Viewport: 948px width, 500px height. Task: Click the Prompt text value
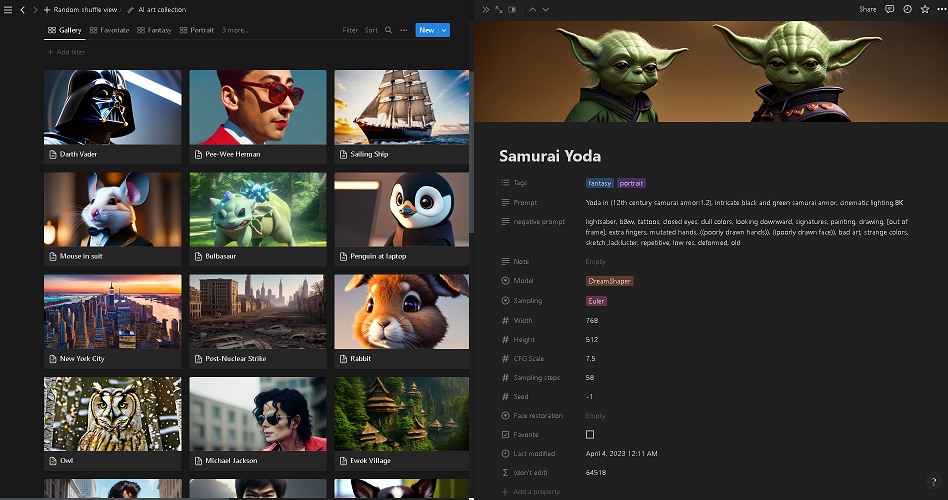pyautogui.click(x=744, y=203)
